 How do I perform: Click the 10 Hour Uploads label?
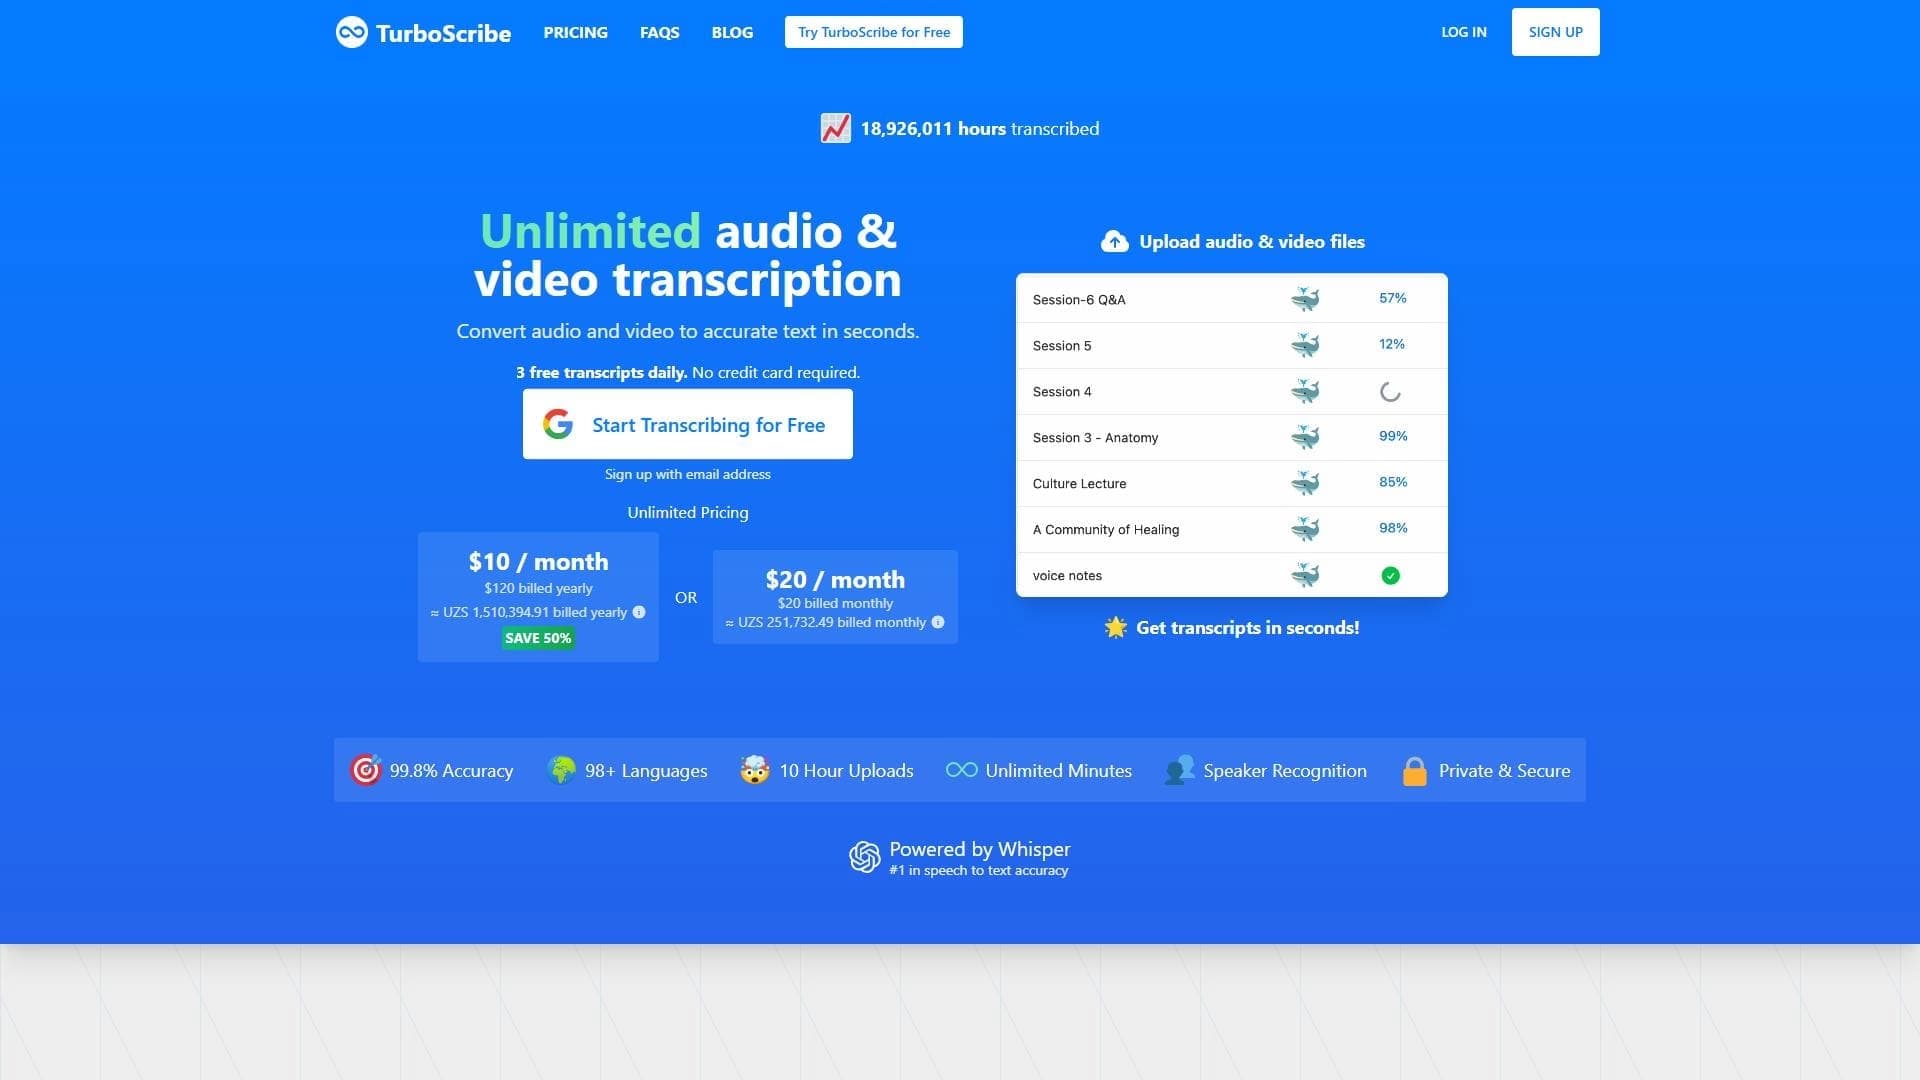pos(846,771)
